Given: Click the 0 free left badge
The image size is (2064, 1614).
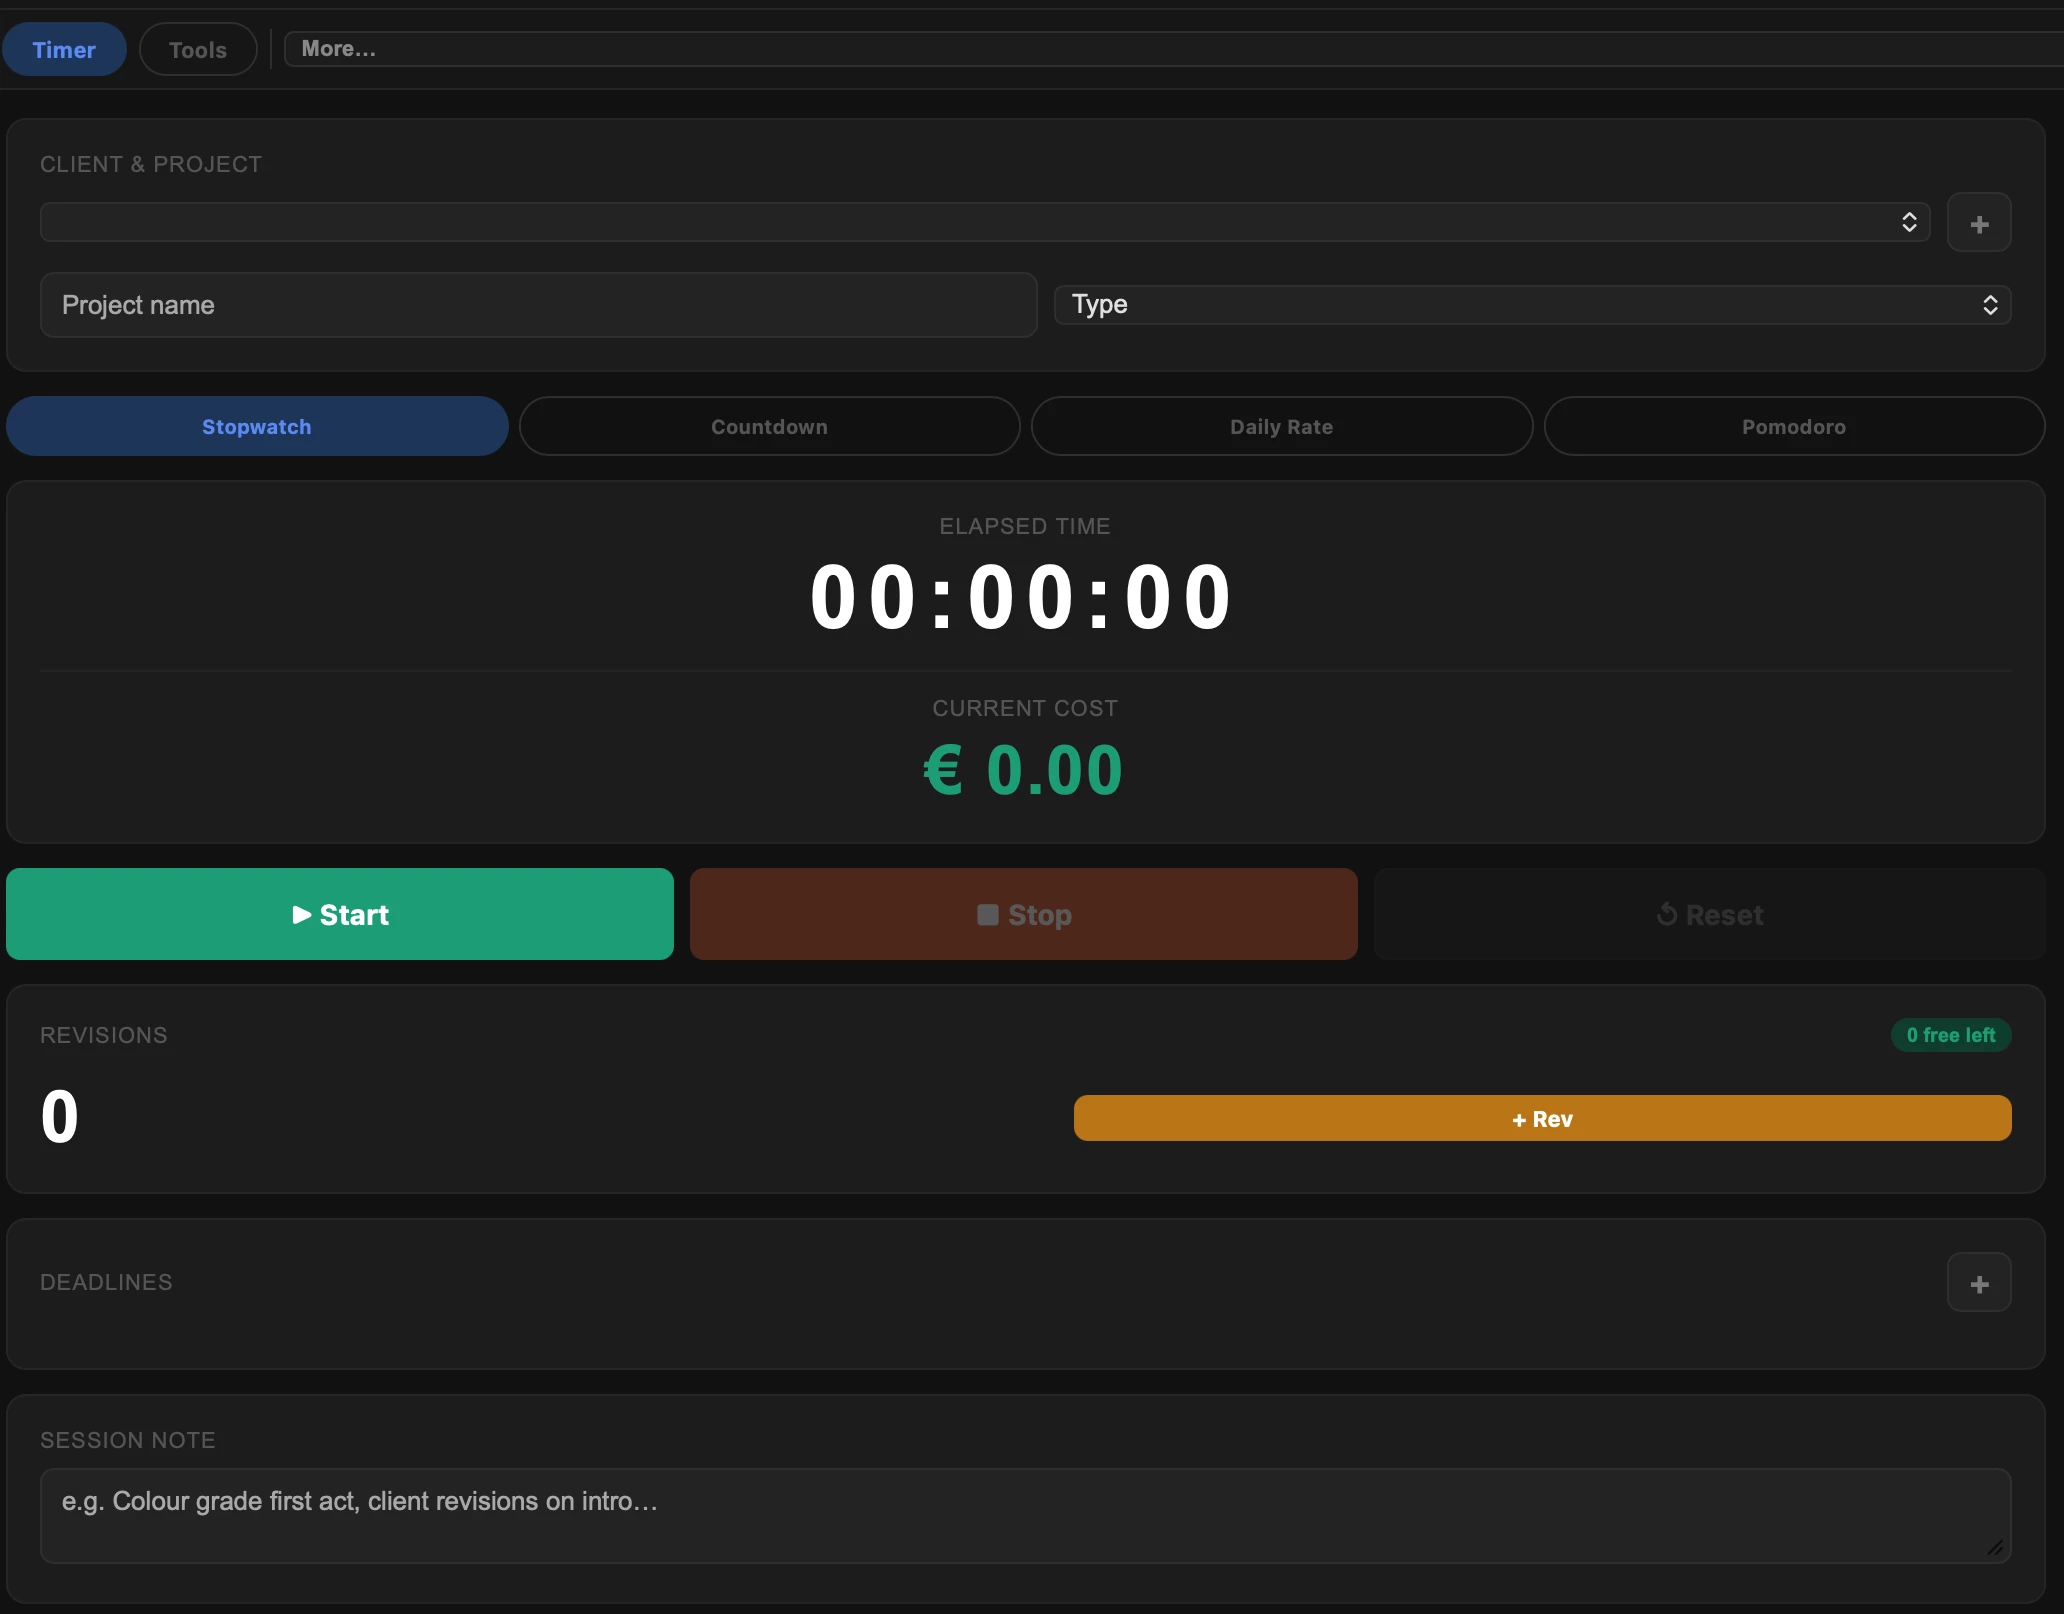Looking at the screenshot, I should pos(1950,1035).
